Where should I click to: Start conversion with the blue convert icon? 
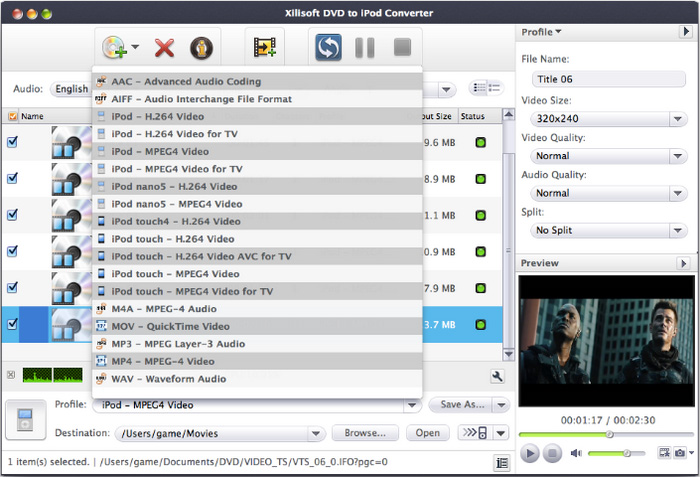click(x=328, y=47)
